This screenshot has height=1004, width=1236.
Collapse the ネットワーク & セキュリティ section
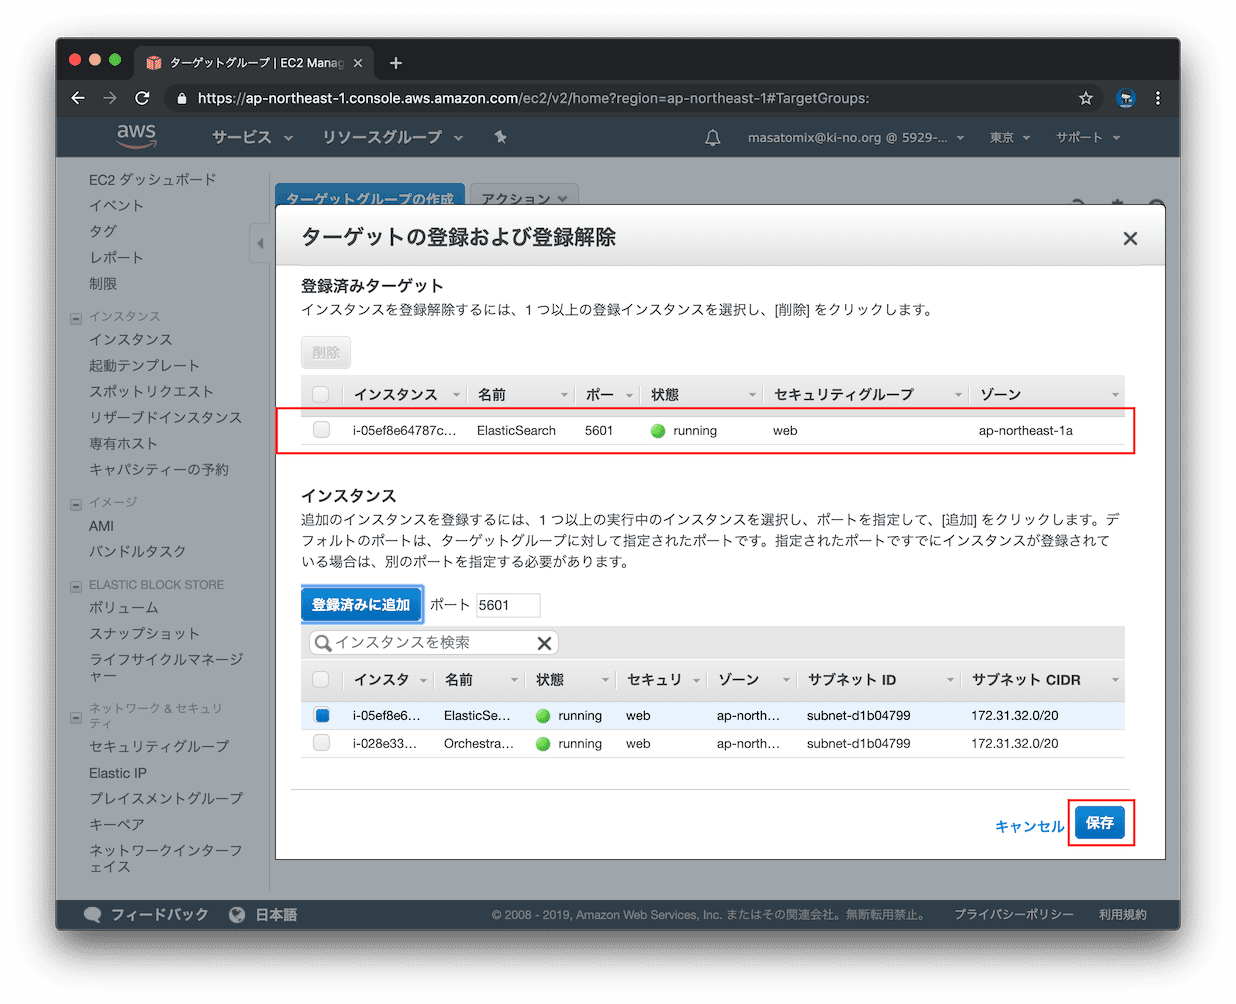tap(76, 717)
